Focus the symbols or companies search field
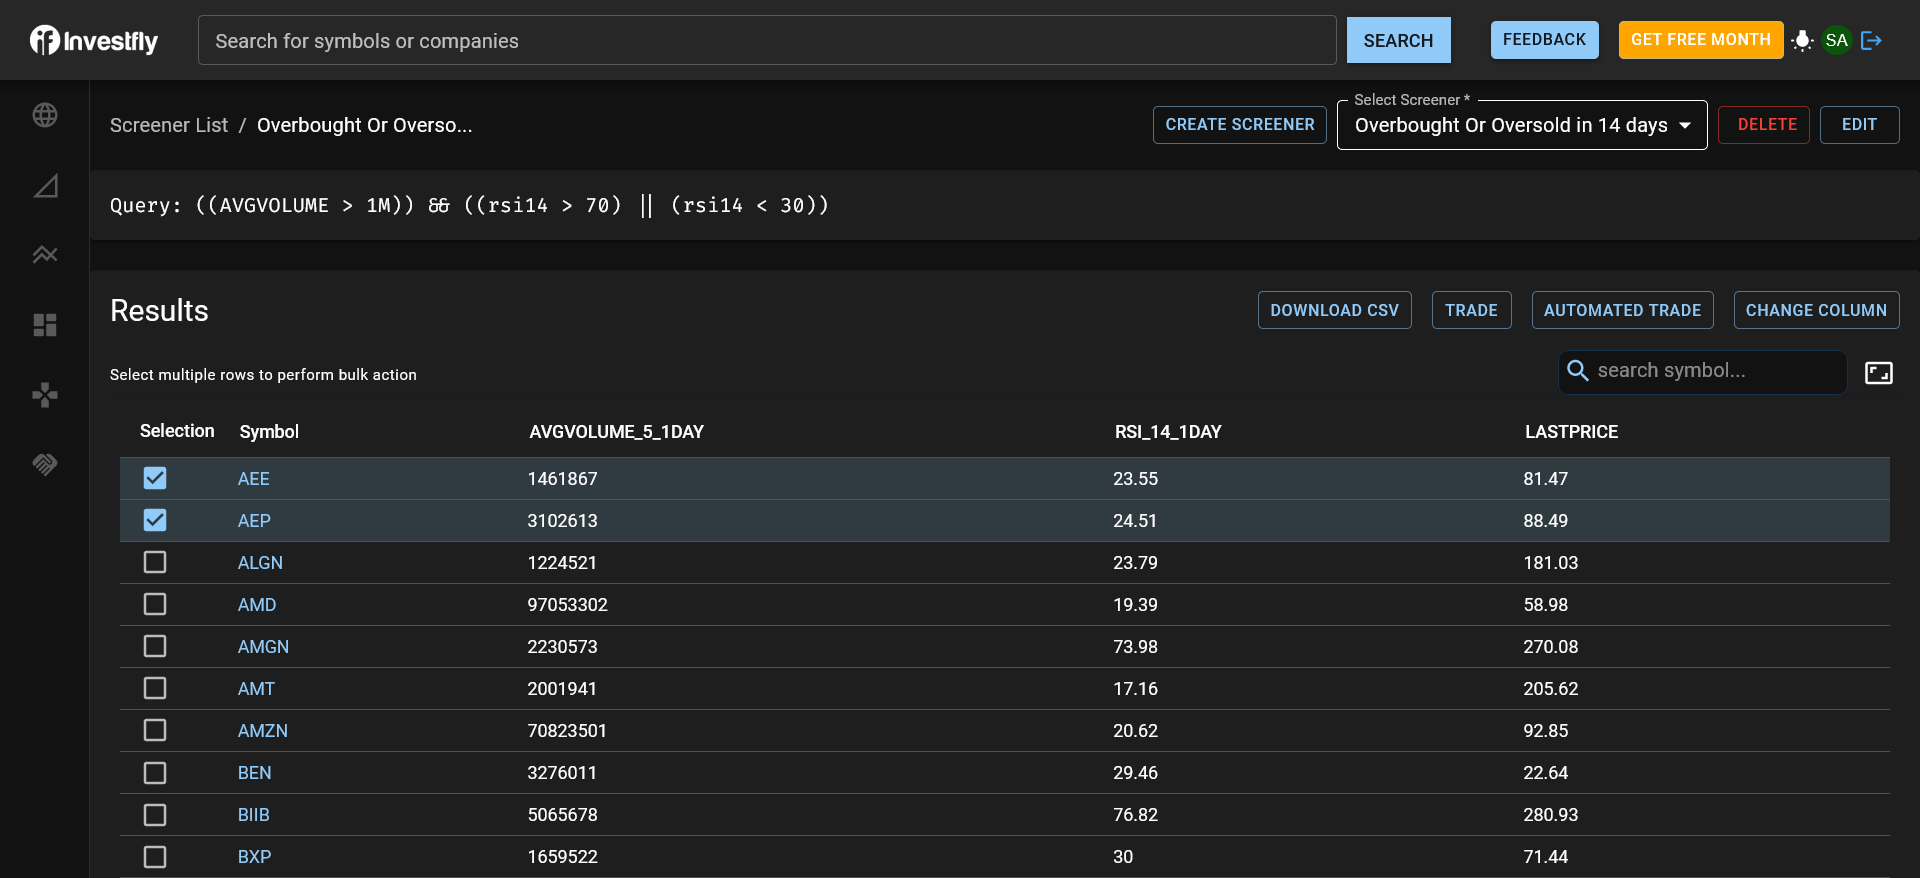 click(767, 40)
